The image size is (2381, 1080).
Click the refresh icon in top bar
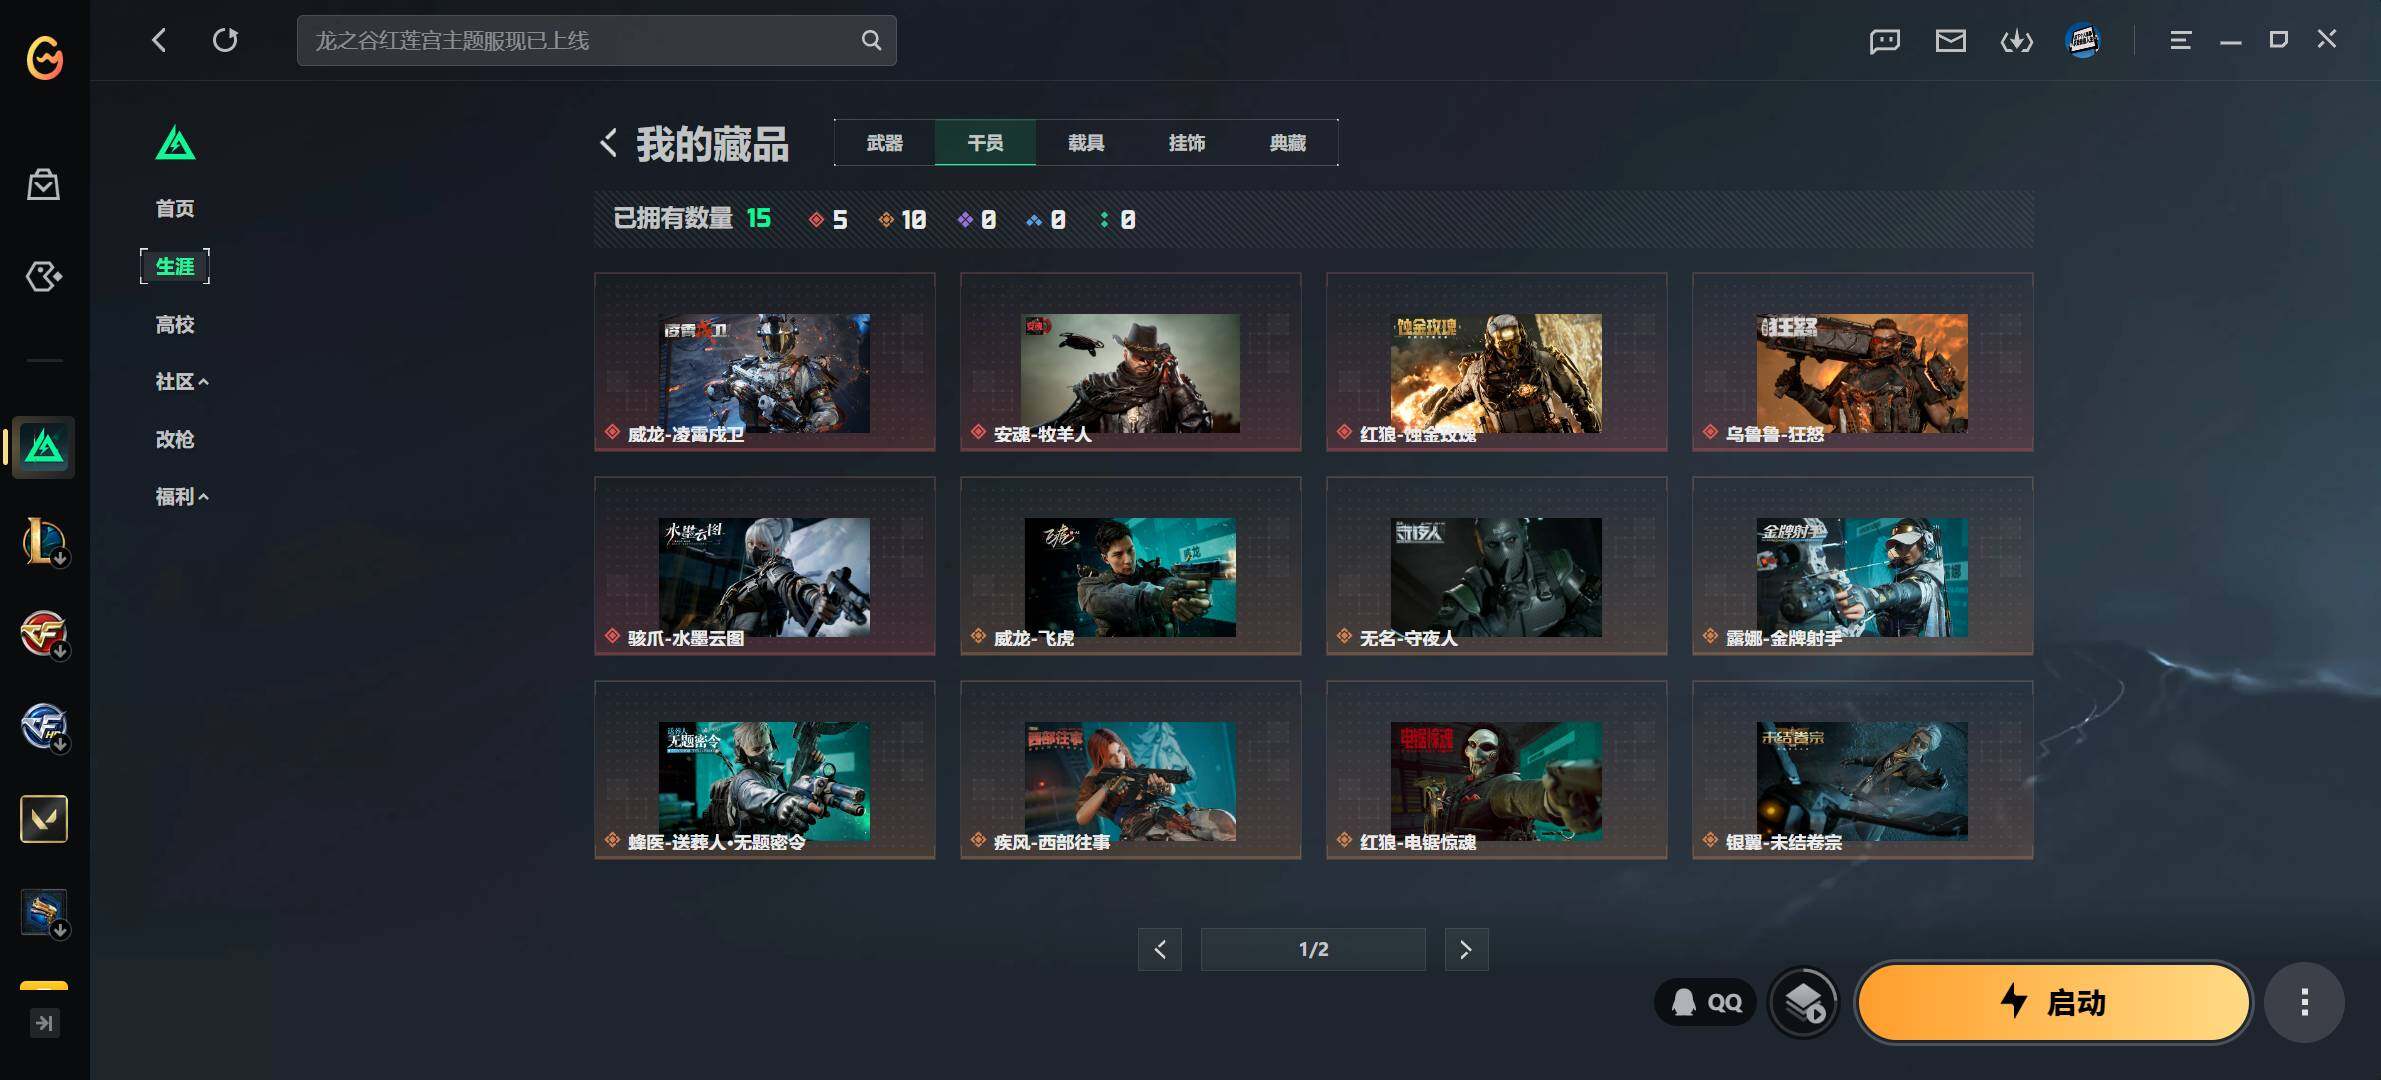pos(225,40)
